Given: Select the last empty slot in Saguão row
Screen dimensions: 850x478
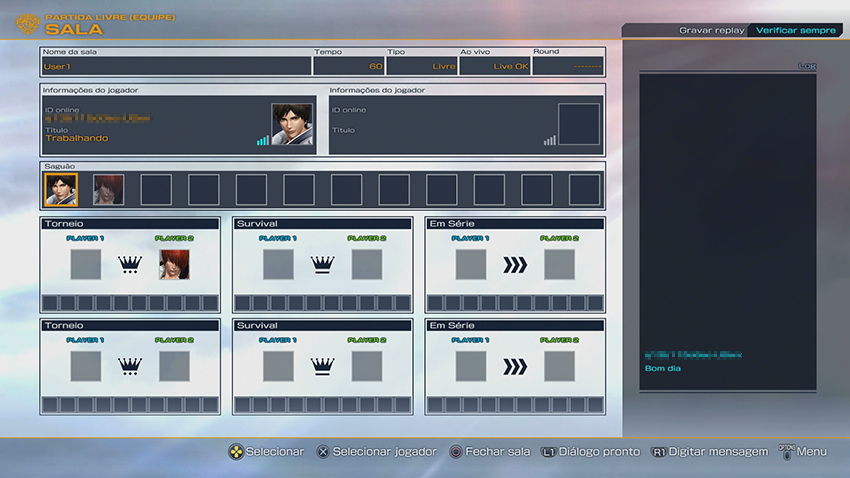Looking at the screenshot, I should pos(584,190).
